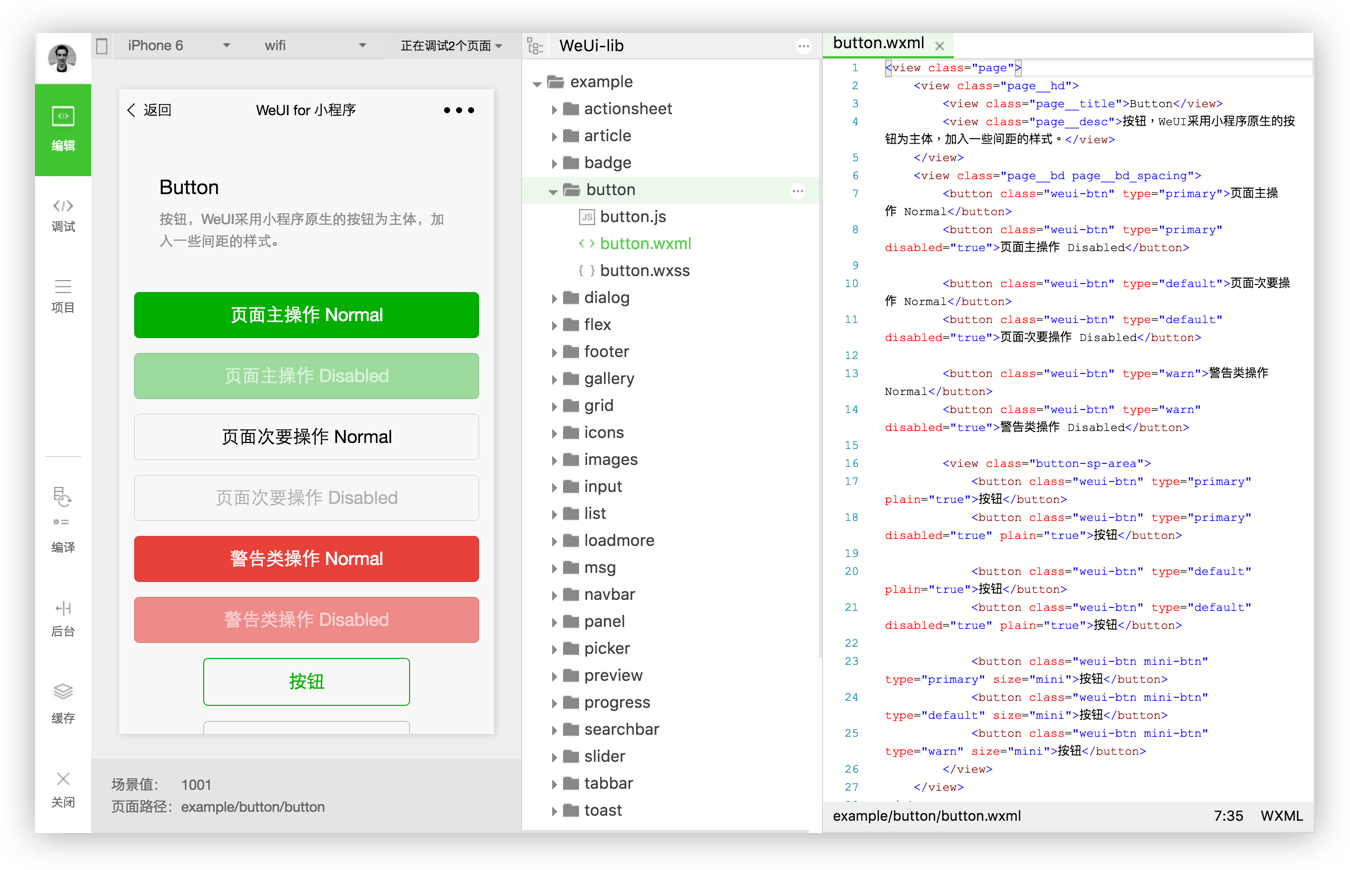Image resolution: width=1350 pixels, height=870 pixels.
Task: Open the iPhone 6 device dropdown
Action: [180, 45]
